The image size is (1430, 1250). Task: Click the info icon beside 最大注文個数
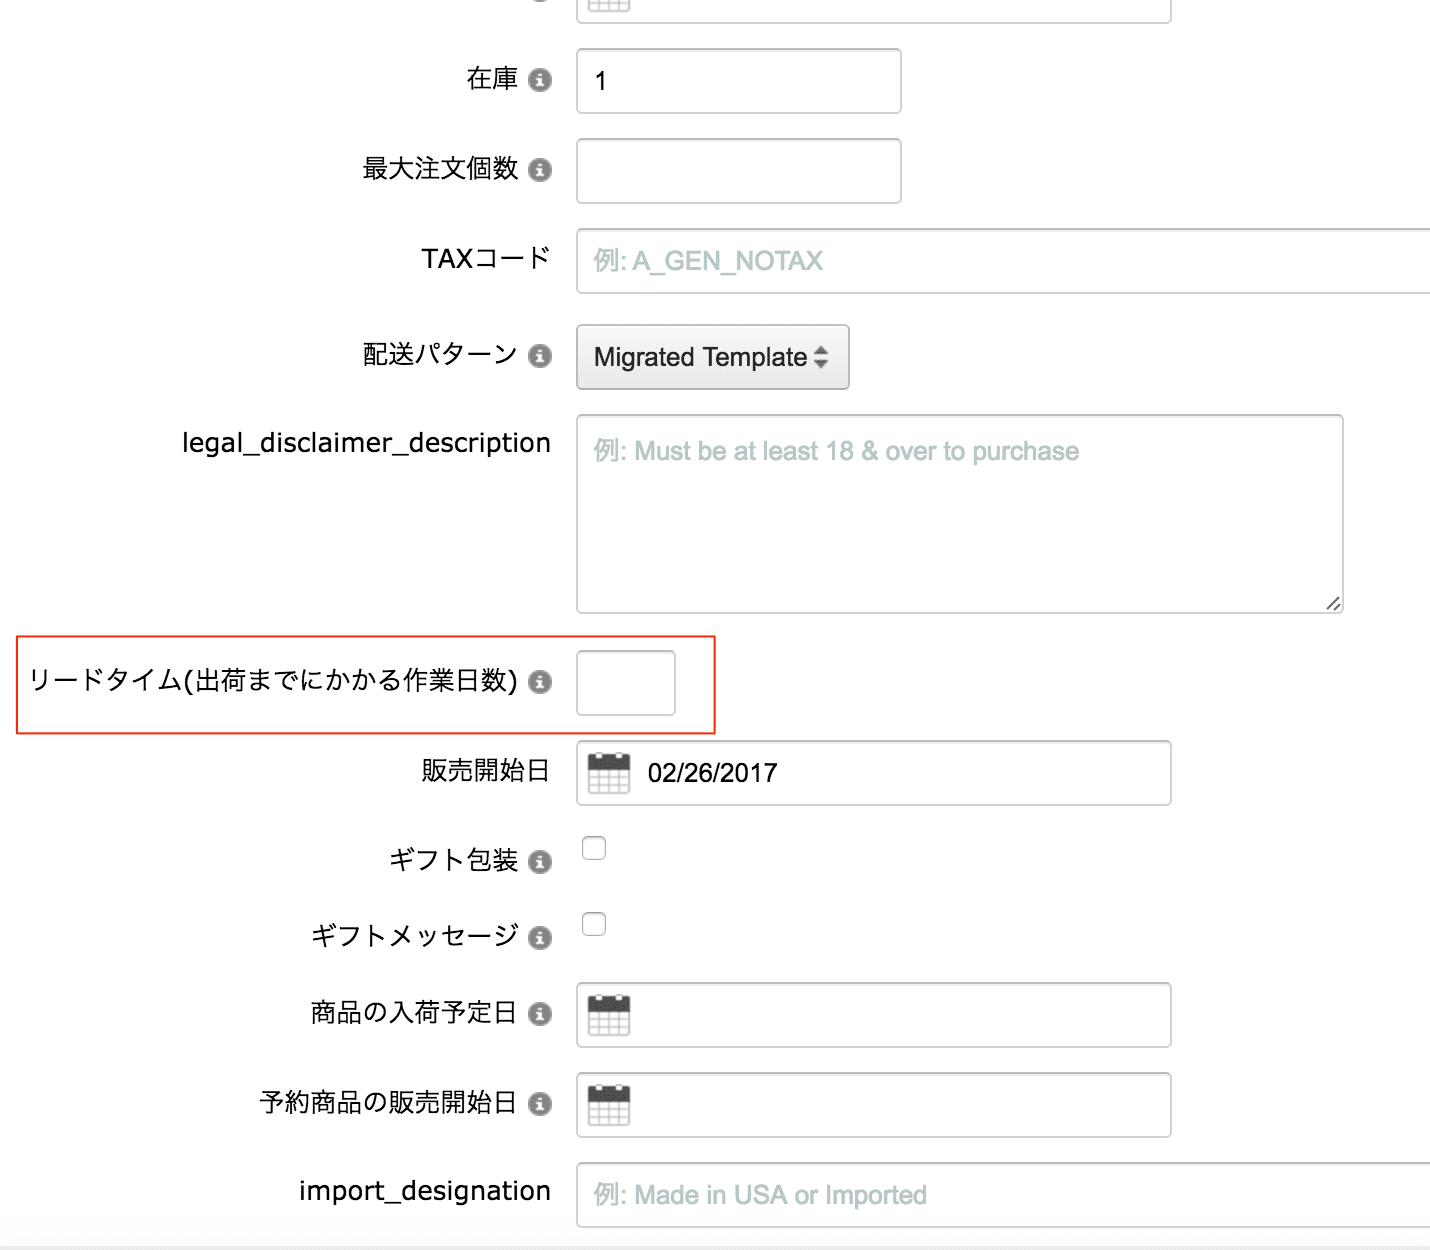[x=540, y=170]
